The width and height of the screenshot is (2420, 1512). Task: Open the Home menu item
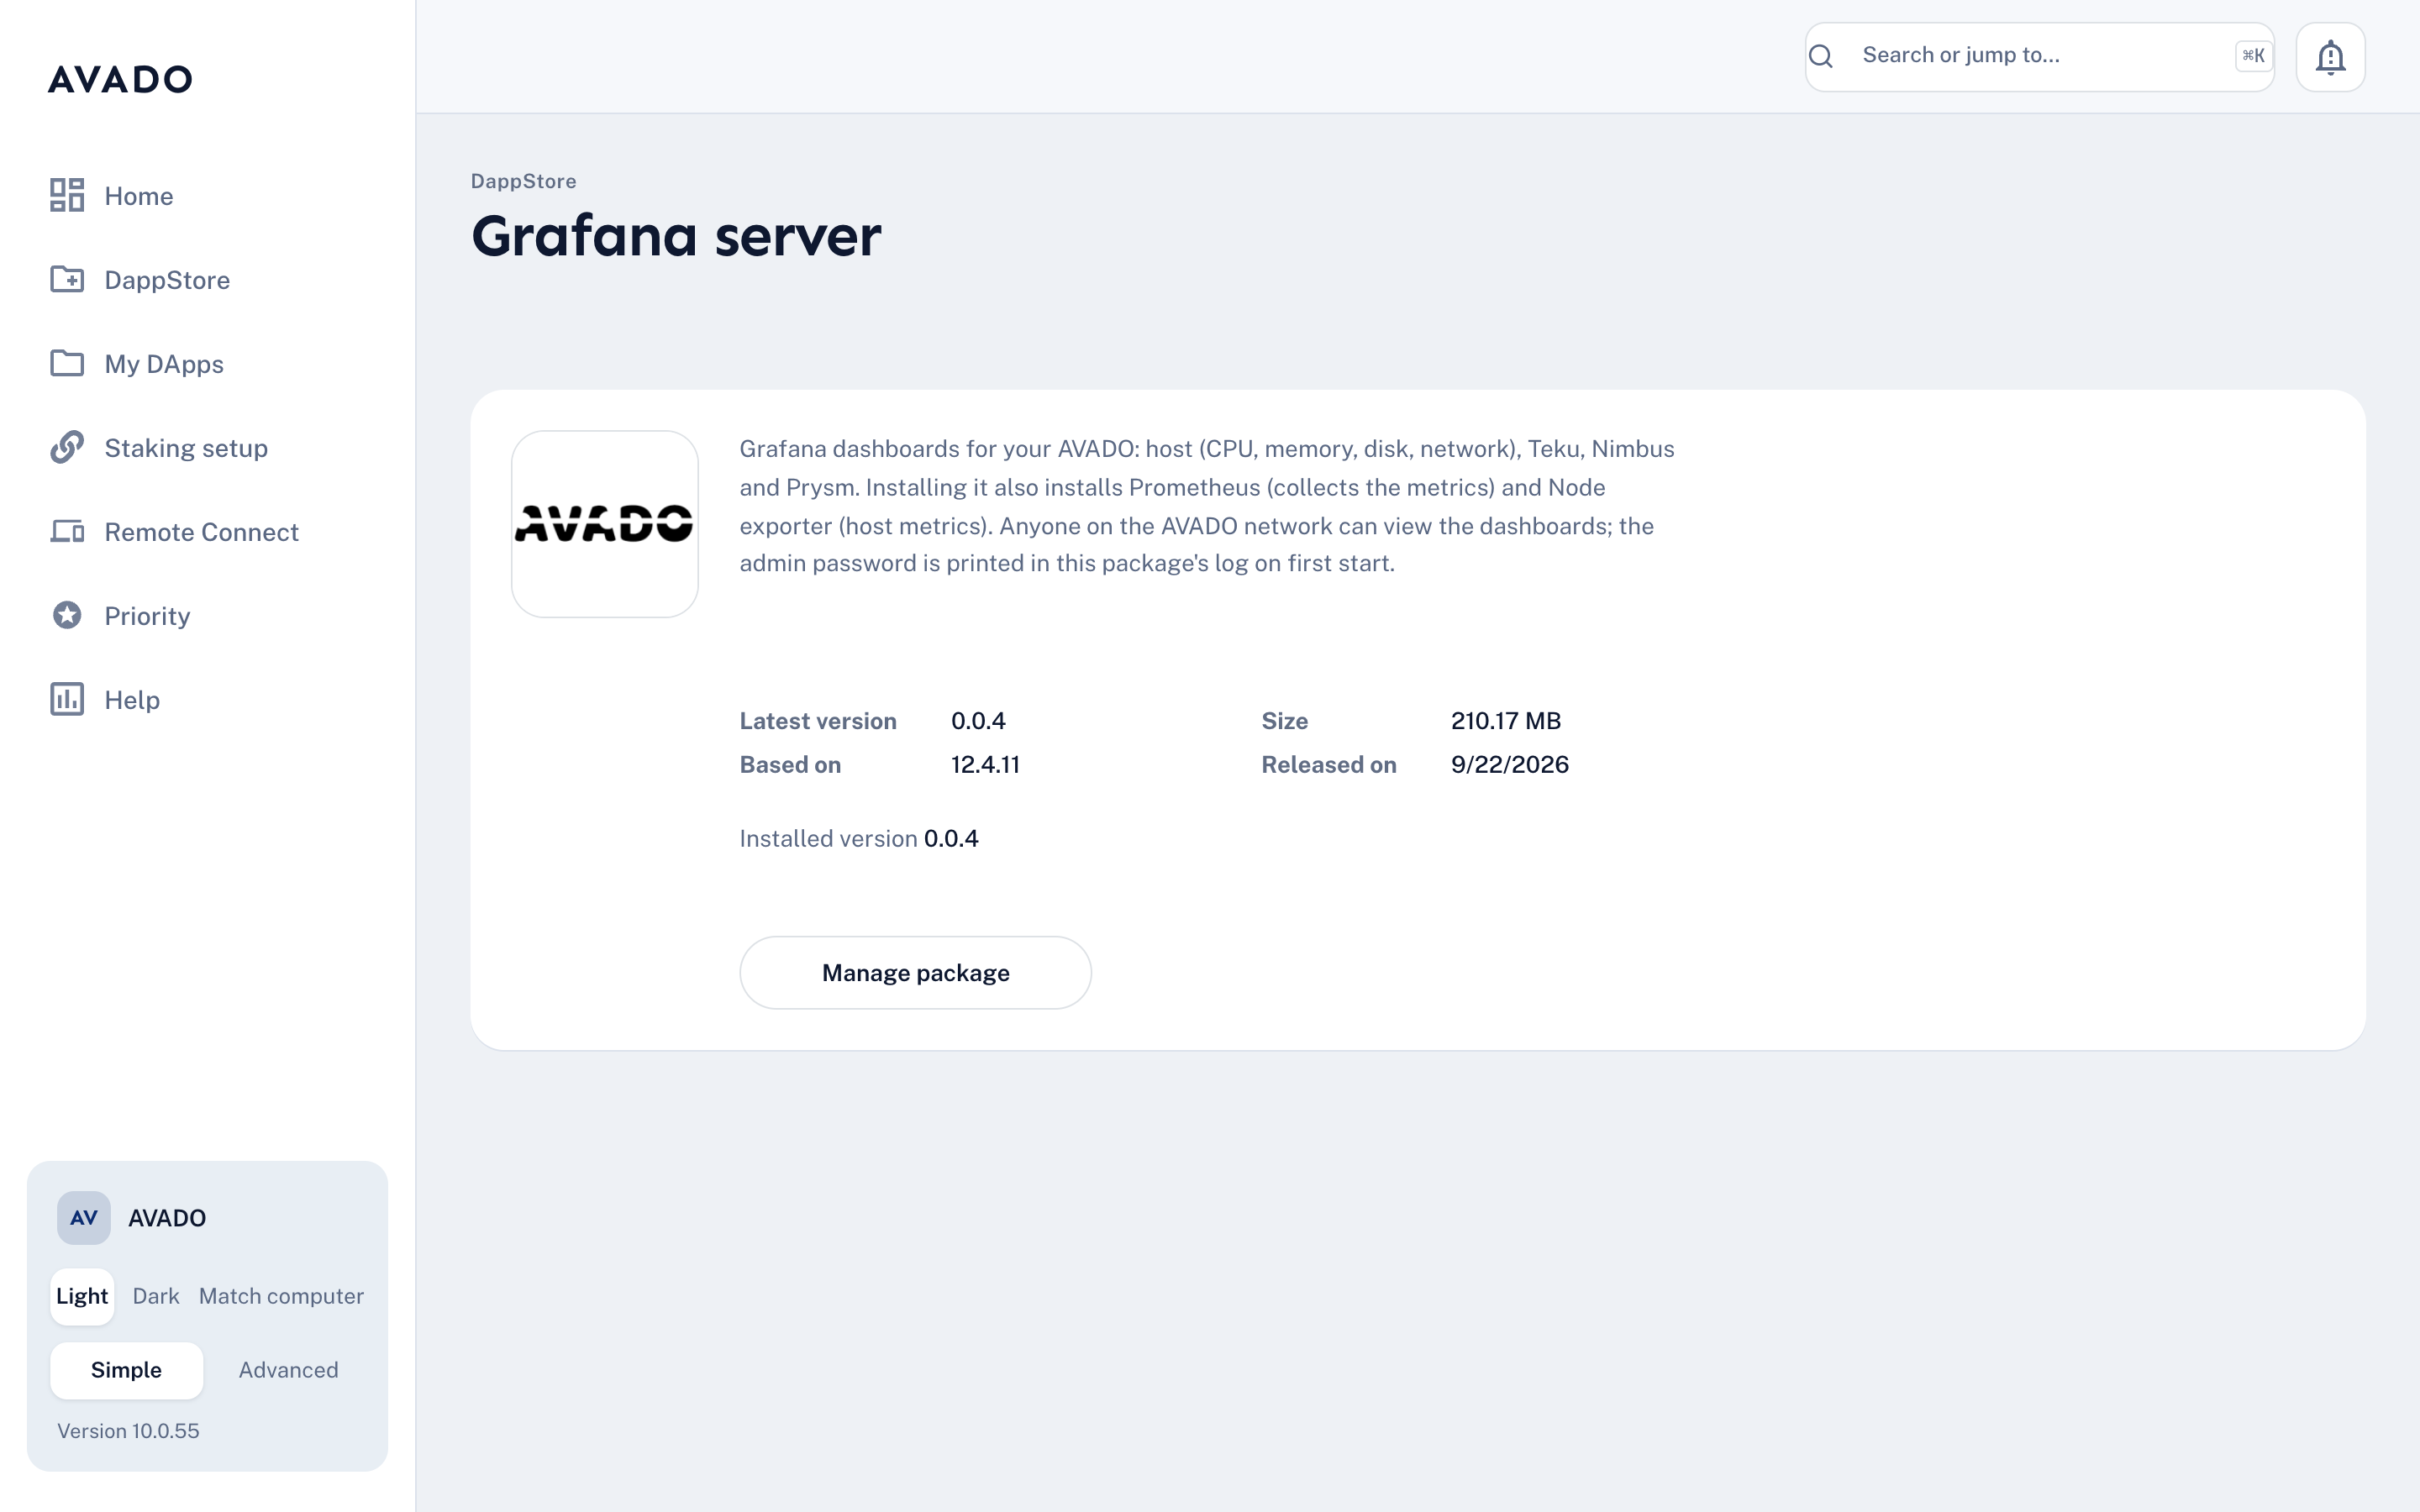point(207,195)
